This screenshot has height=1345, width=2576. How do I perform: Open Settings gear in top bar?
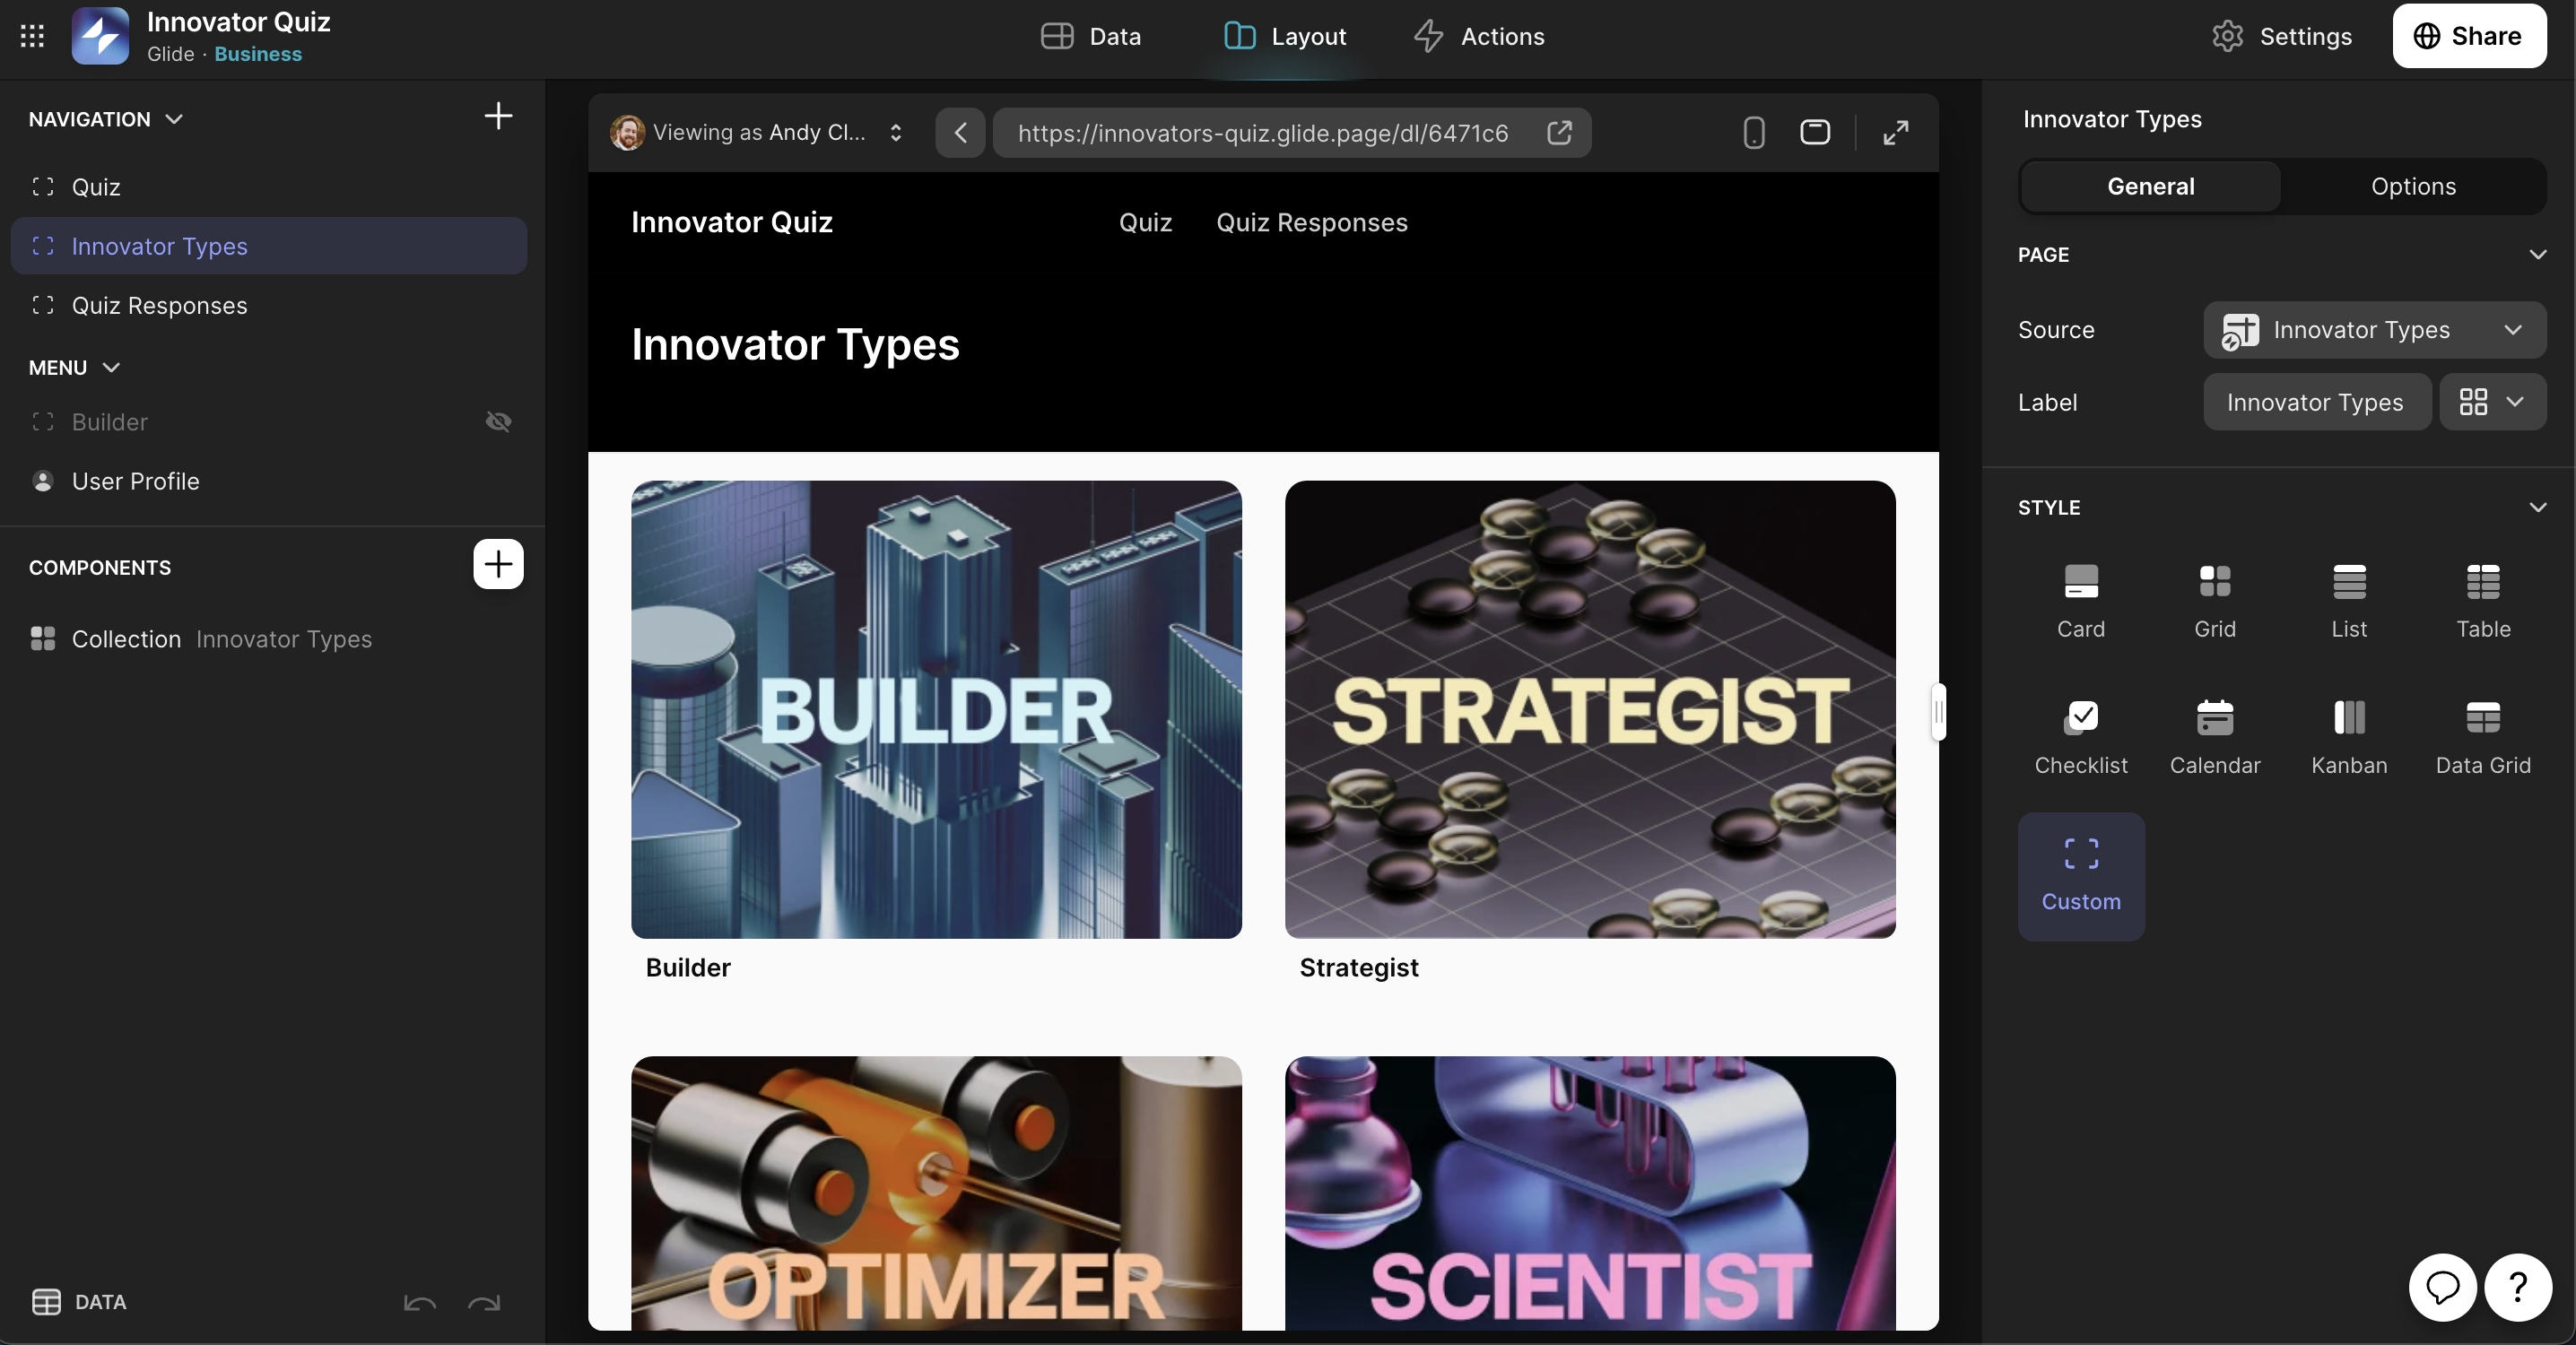[2282, 36]
